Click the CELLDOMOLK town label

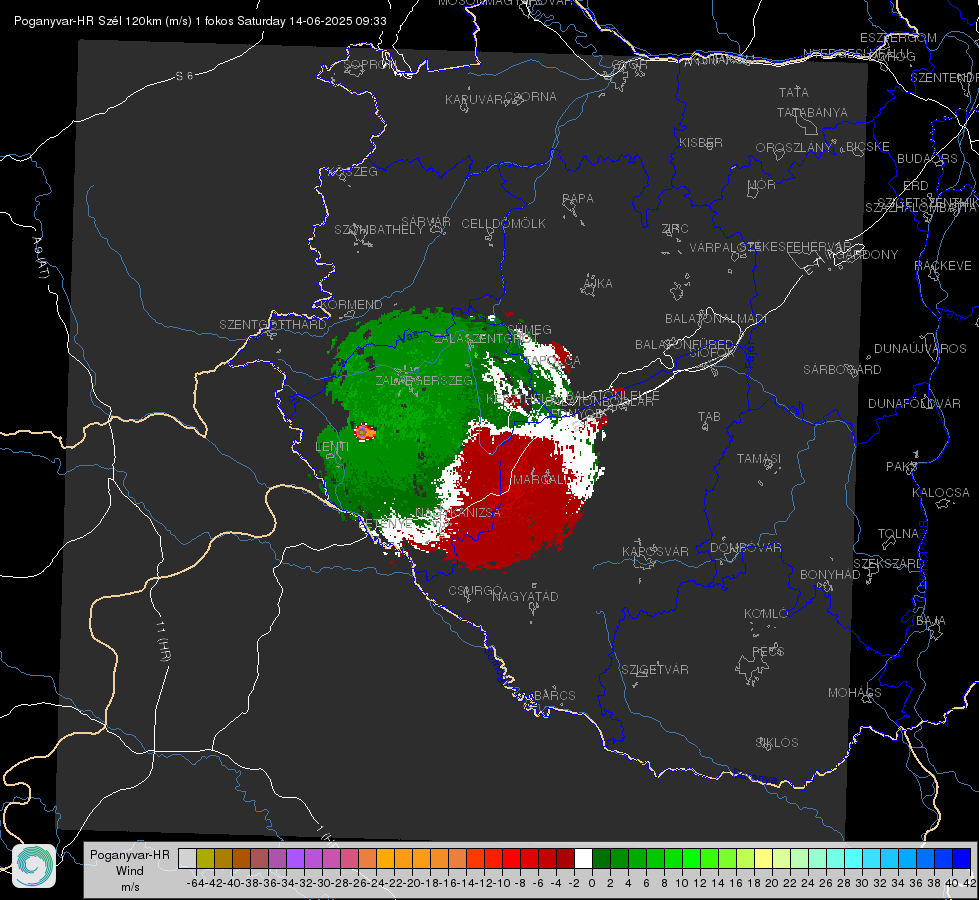click(503, 224)
